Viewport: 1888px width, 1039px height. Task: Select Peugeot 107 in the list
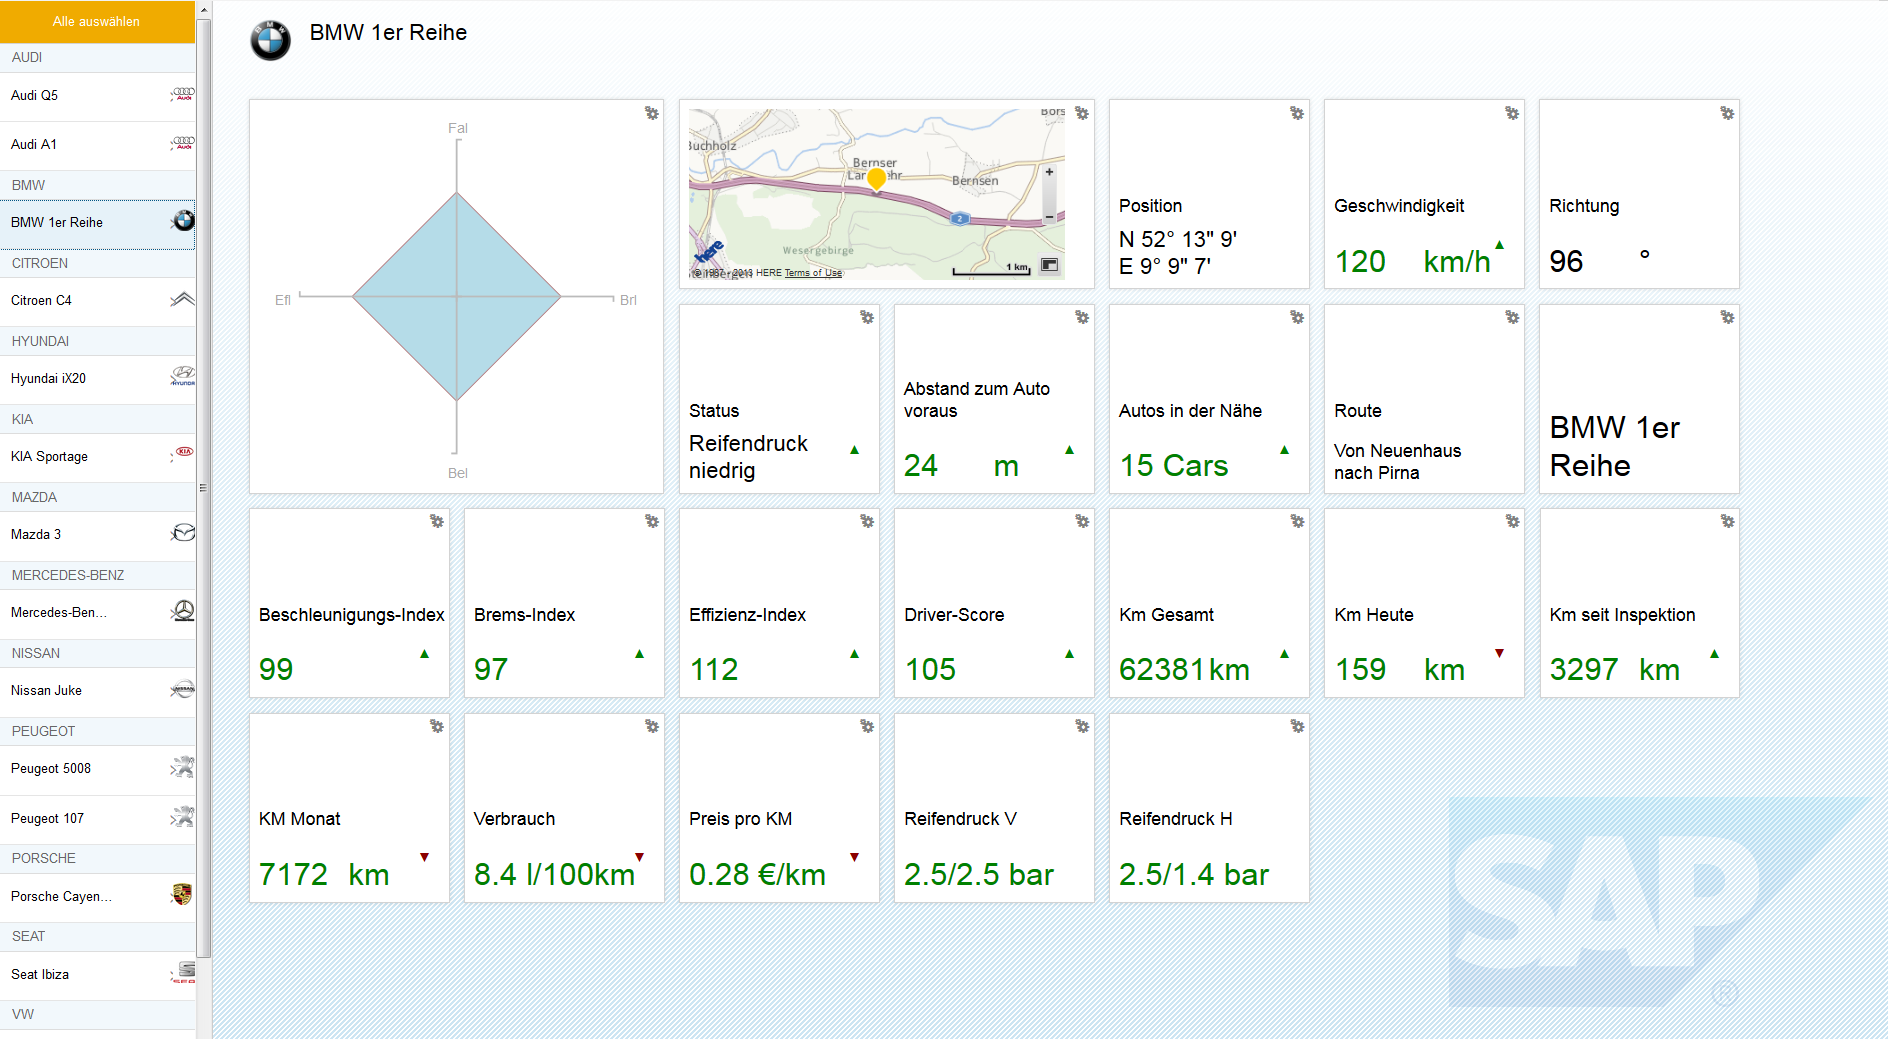97,819
